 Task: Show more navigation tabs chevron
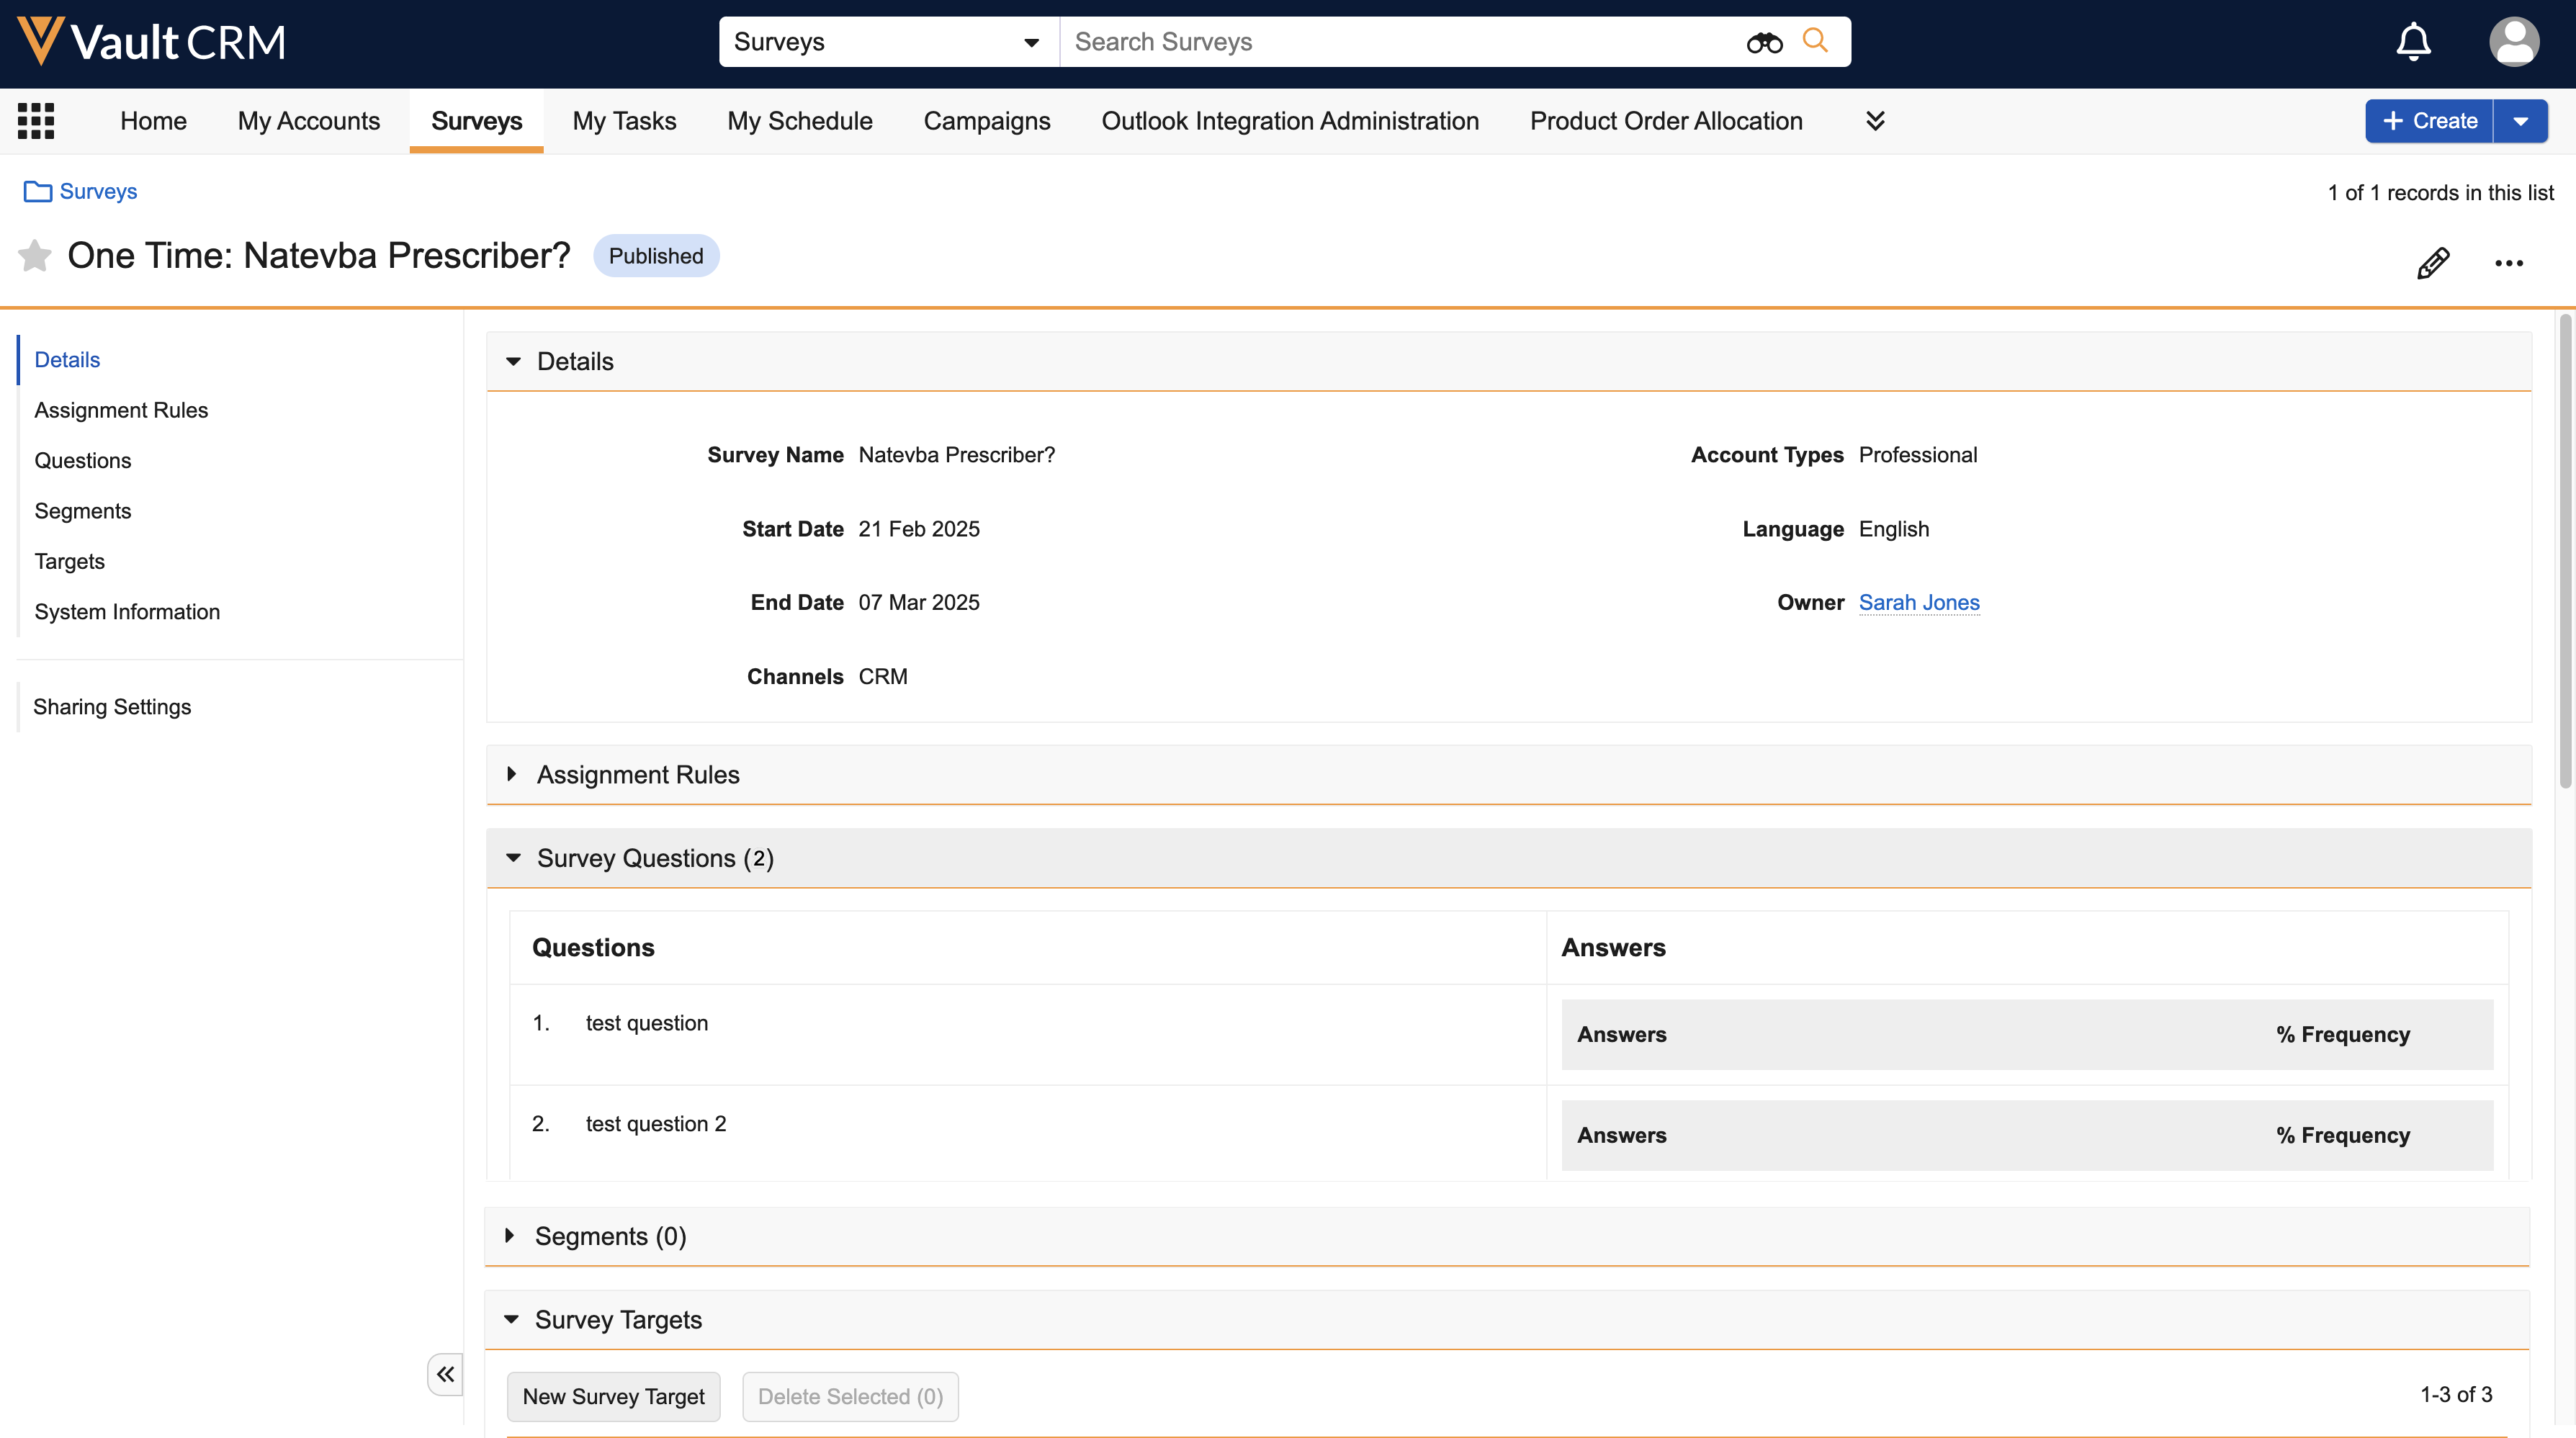click(1875, 121)
